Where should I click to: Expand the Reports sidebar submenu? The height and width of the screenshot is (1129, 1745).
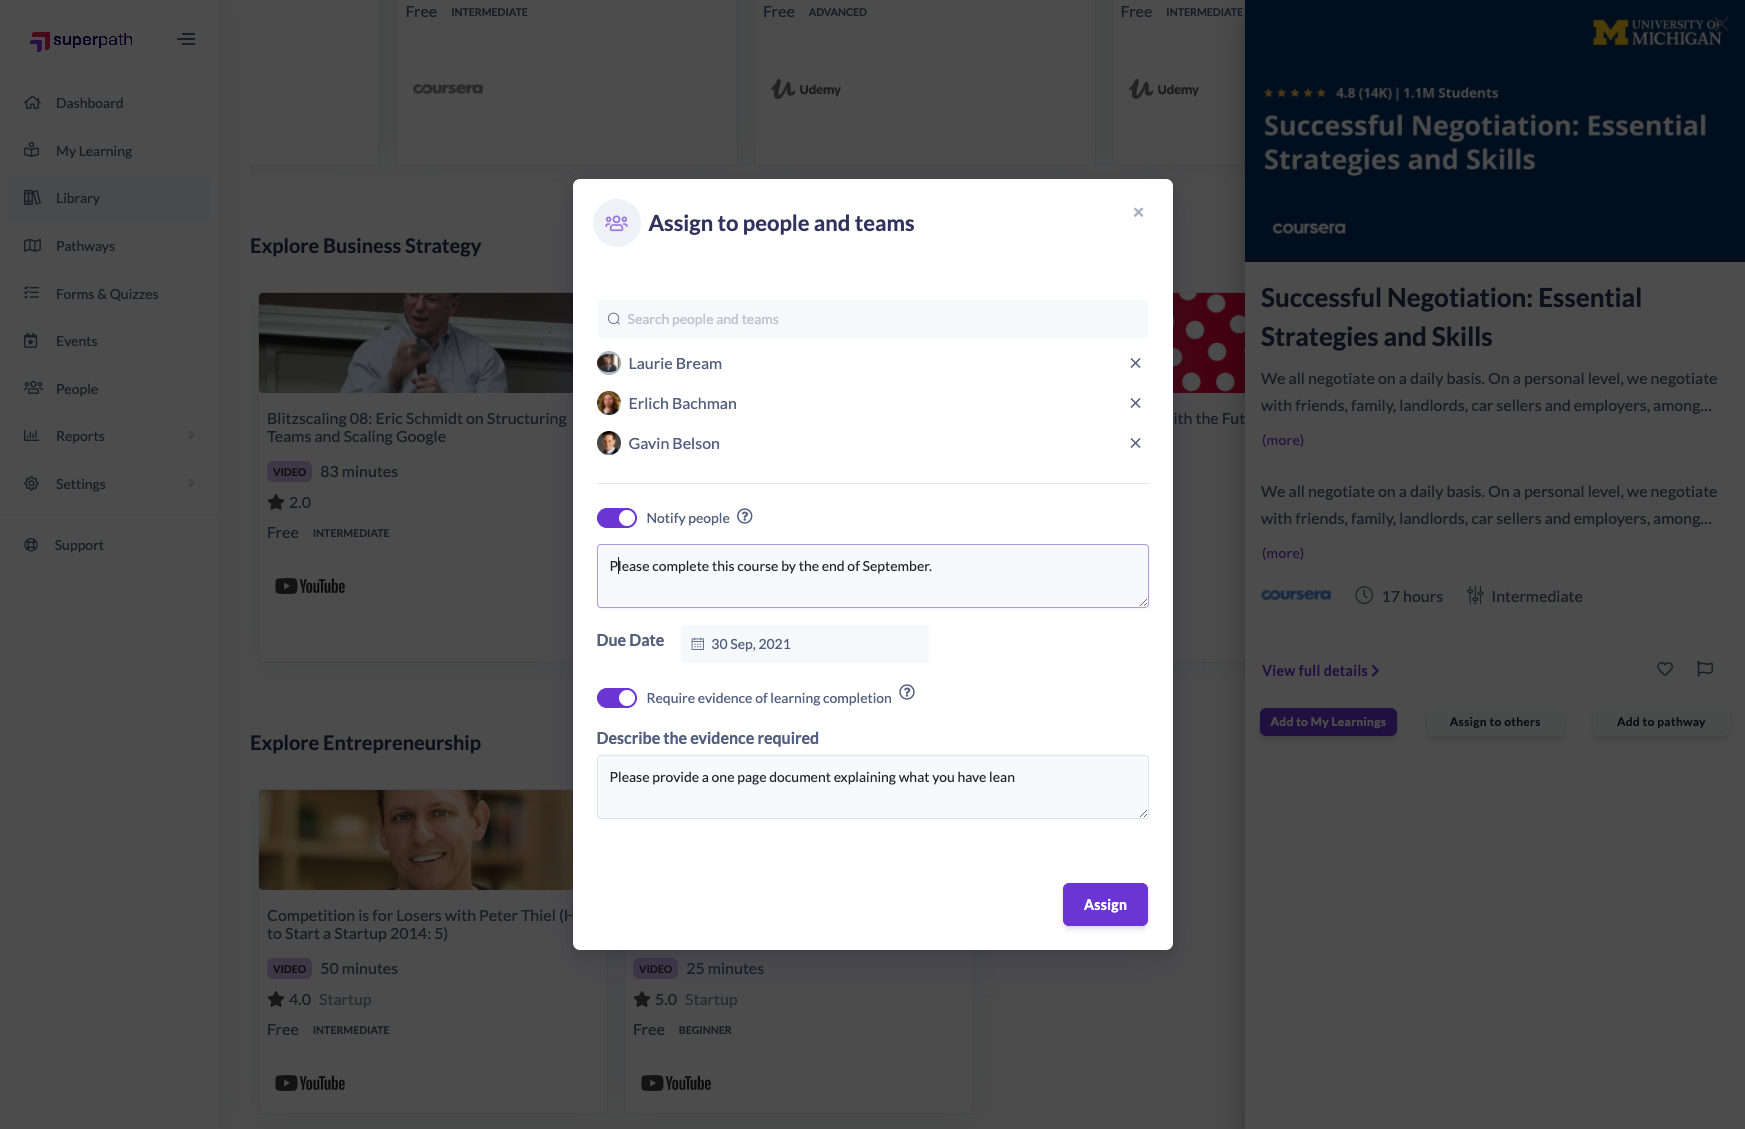191,435
